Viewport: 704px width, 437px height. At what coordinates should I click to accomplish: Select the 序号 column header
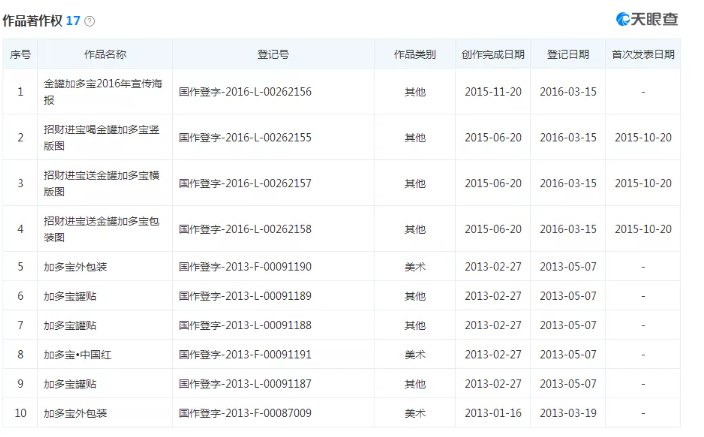(20, 55)
